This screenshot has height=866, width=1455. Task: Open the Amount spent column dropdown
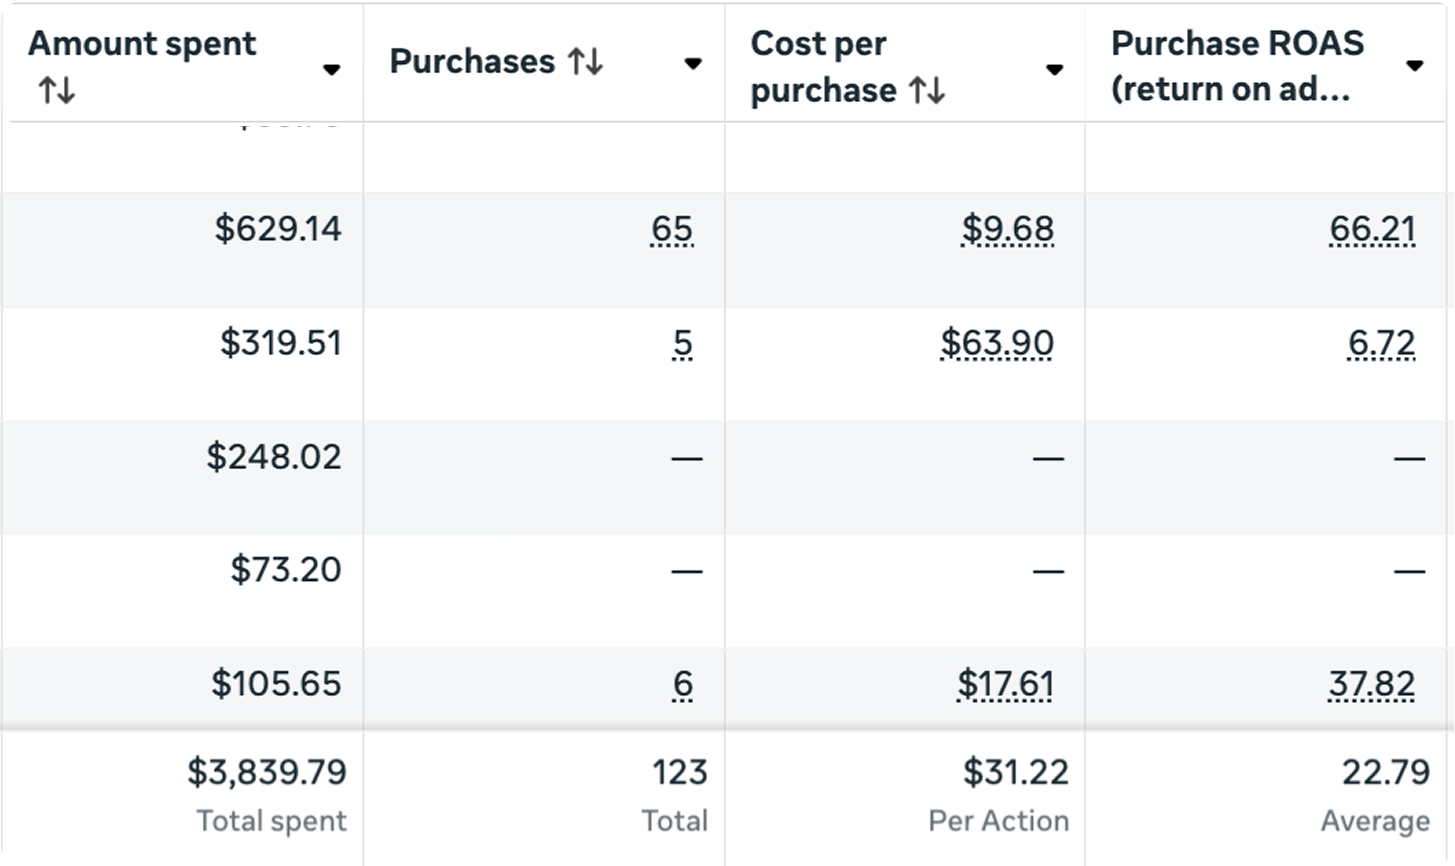pyautogui.click(x=331, y=69)
